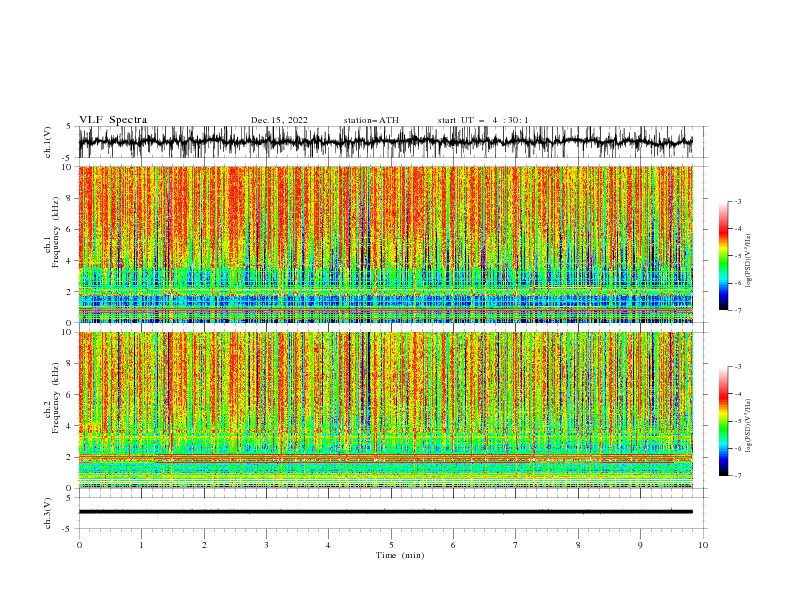Image resolution: width=792 pixels, height=612 pixels.
Task: Click time axis tick label '1'
Action: (142, 545)
